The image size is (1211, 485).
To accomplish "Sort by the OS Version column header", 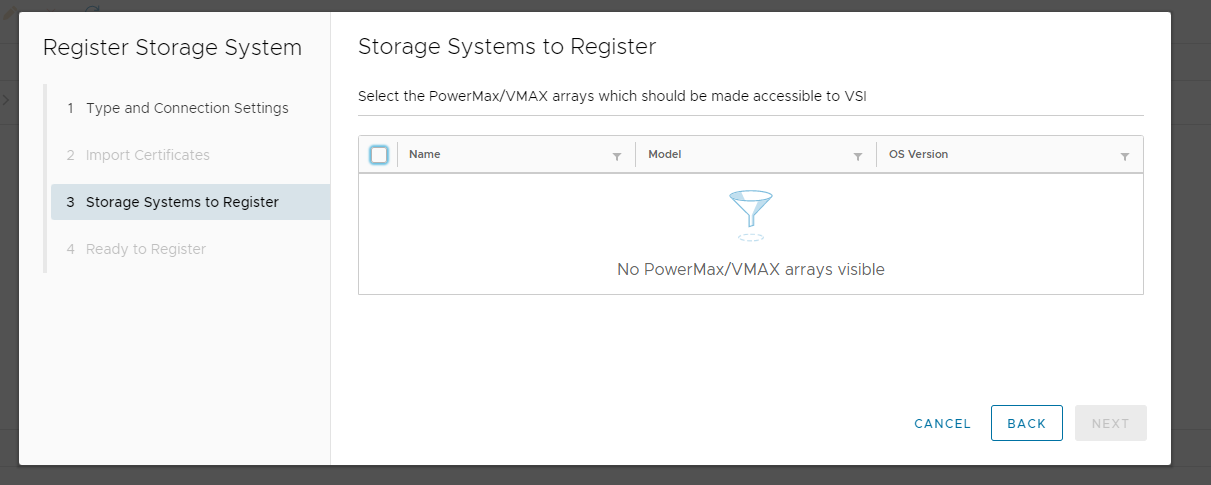I will pyautogui.click(x=918, y=155).
